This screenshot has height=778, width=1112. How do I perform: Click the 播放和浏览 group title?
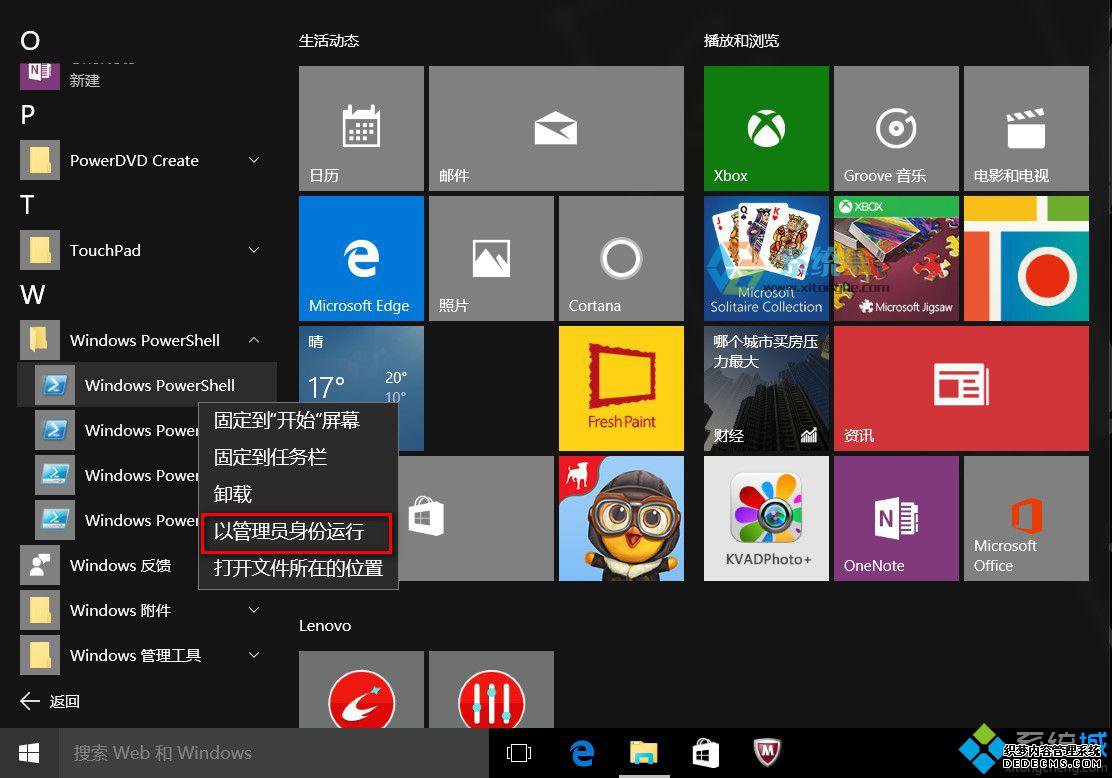tap(741, 41)
